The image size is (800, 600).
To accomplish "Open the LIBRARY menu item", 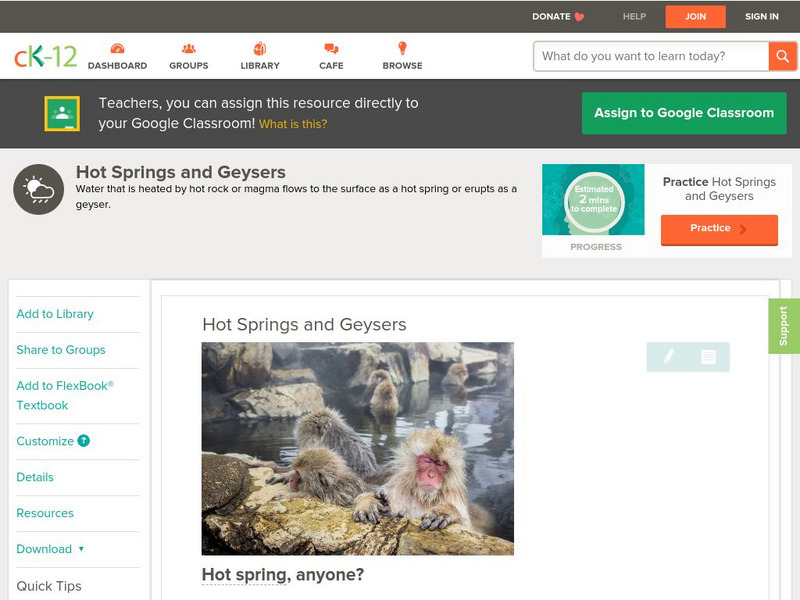I will tap(260, 66).
